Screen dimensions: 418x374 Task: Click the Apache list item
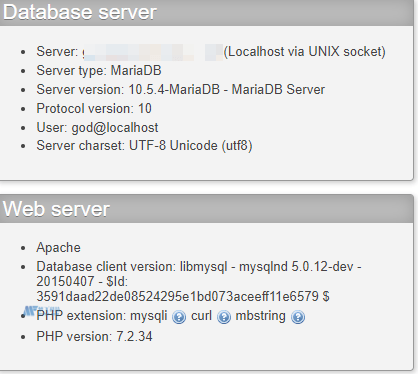(58, 248)
